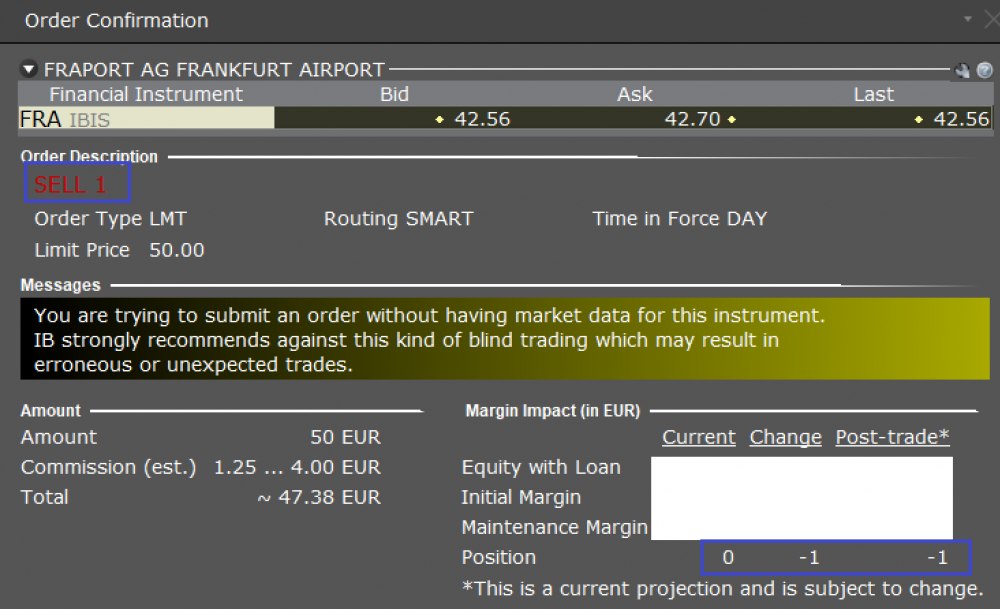Click the Position change value -1
The width and height of the screenshot is (1000, 609).
(x=809, y=557)
